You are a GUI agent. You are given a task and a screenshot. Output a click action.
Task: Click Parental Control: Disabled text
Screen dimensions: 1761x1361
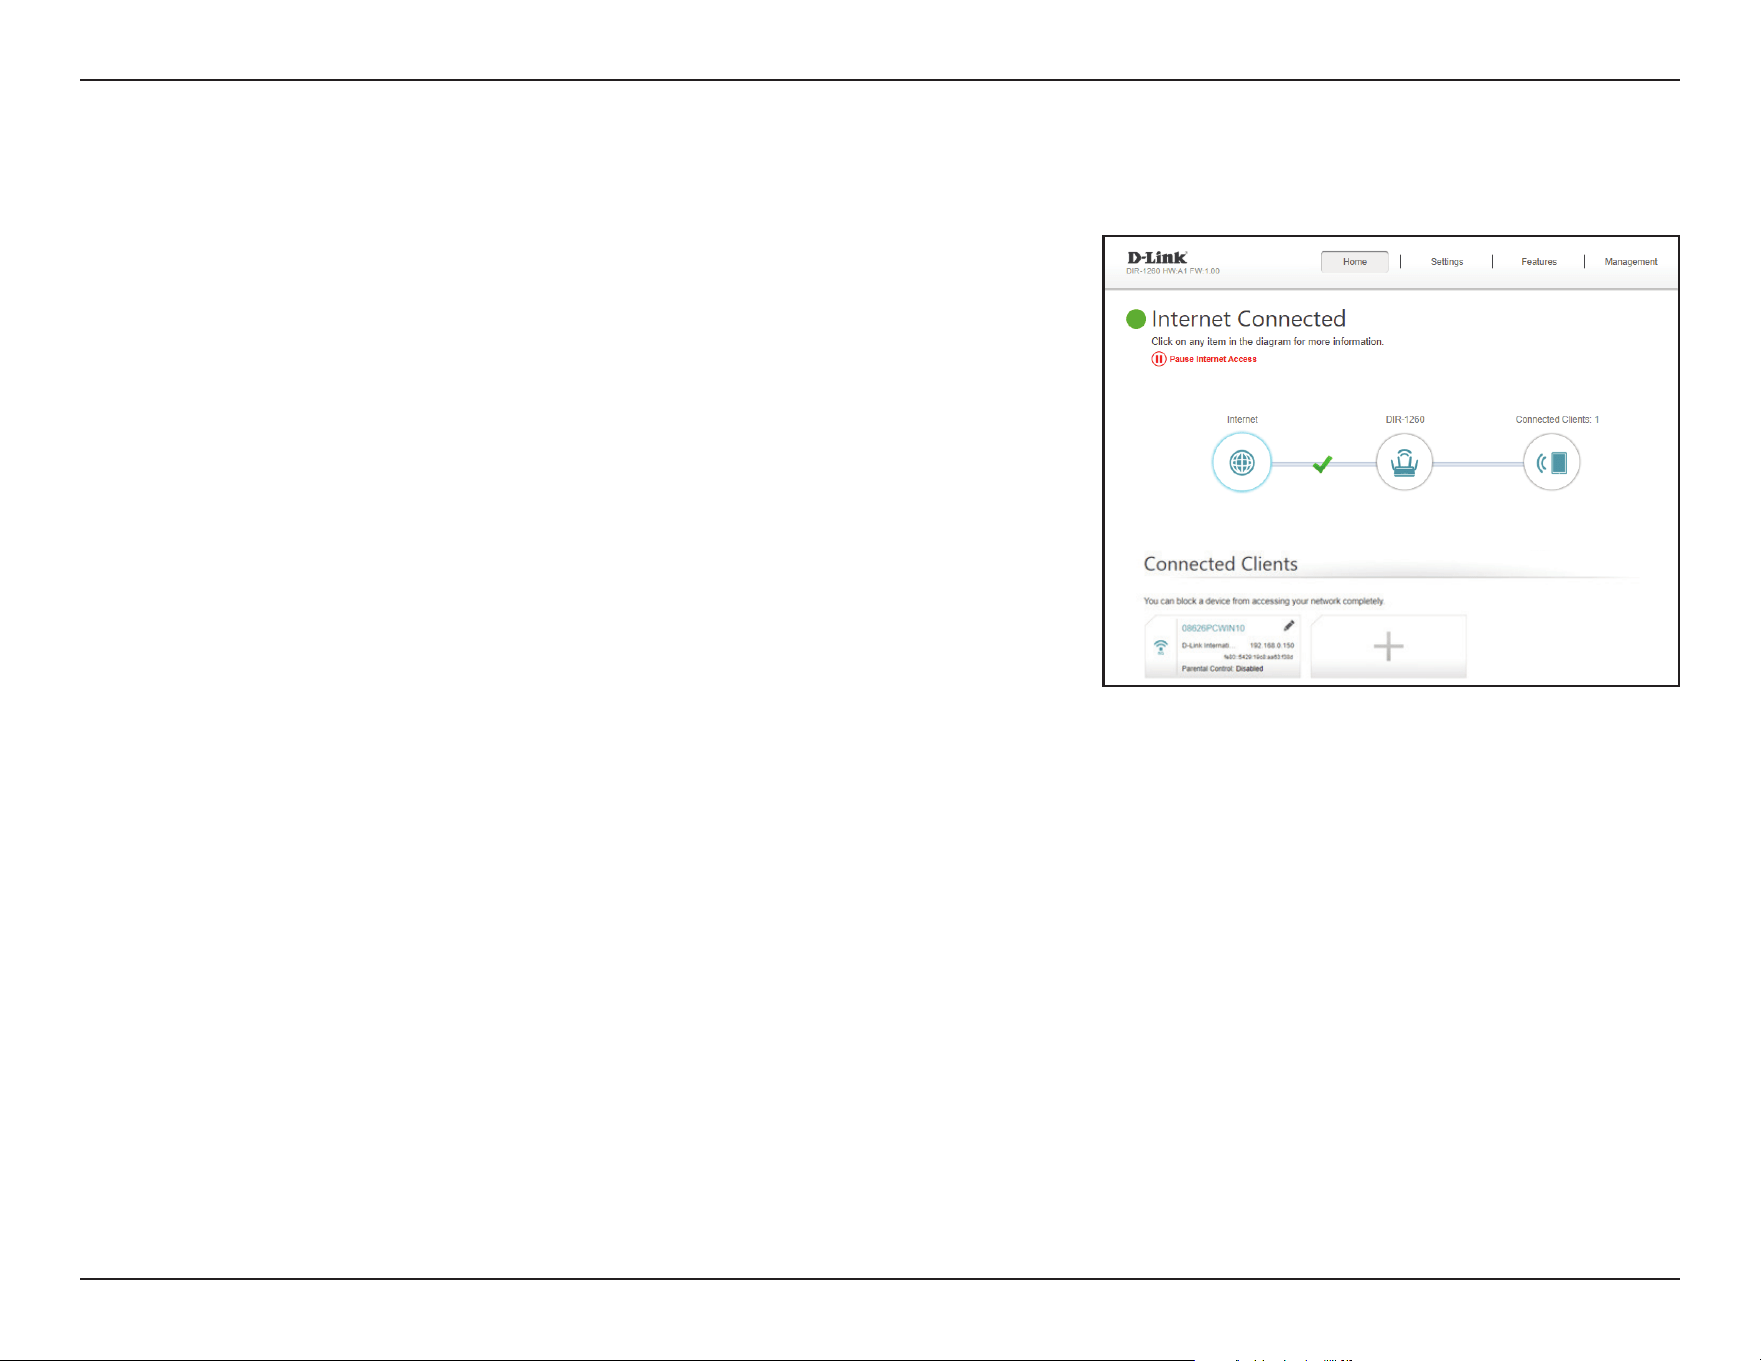point(1222,668)
